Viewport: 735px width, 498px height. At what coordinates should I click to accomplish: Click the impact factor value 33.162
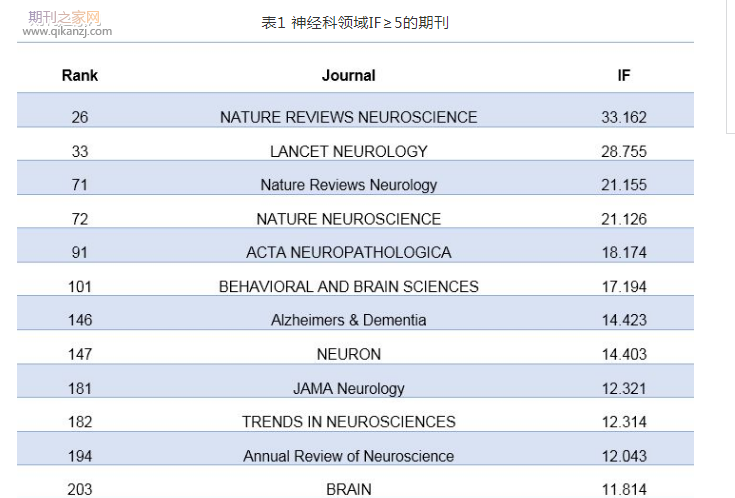(624, 117)
